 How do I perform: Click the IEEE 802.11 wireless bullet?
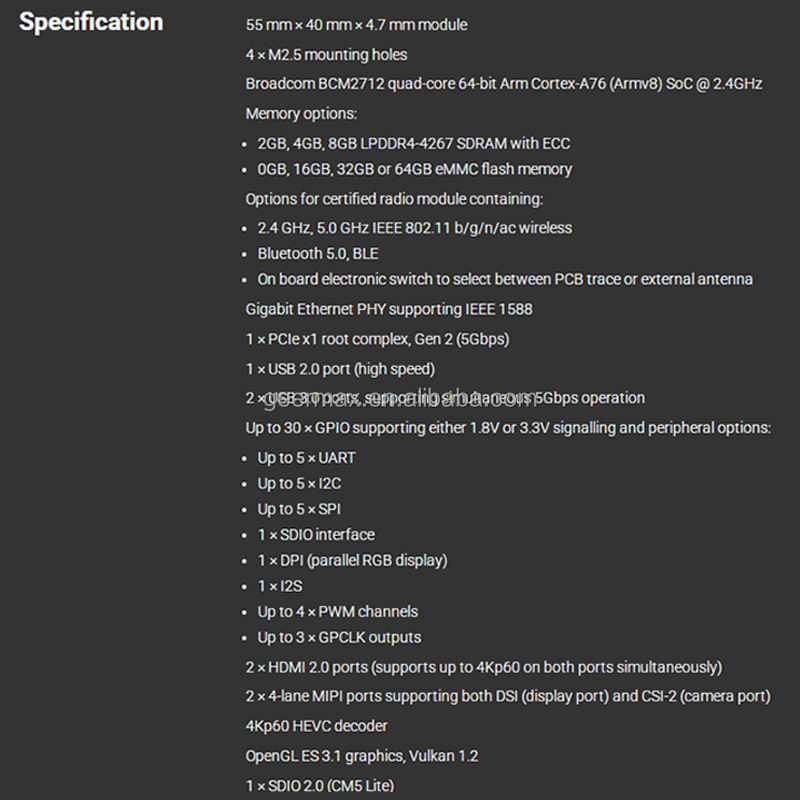pos(414,228)
